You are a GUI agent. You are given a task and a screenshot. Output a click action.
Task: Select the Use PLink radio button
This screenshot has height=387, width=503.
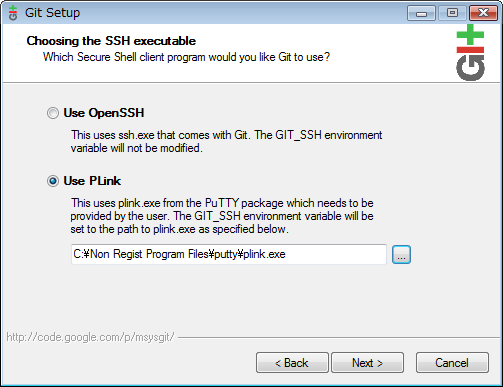53,181
